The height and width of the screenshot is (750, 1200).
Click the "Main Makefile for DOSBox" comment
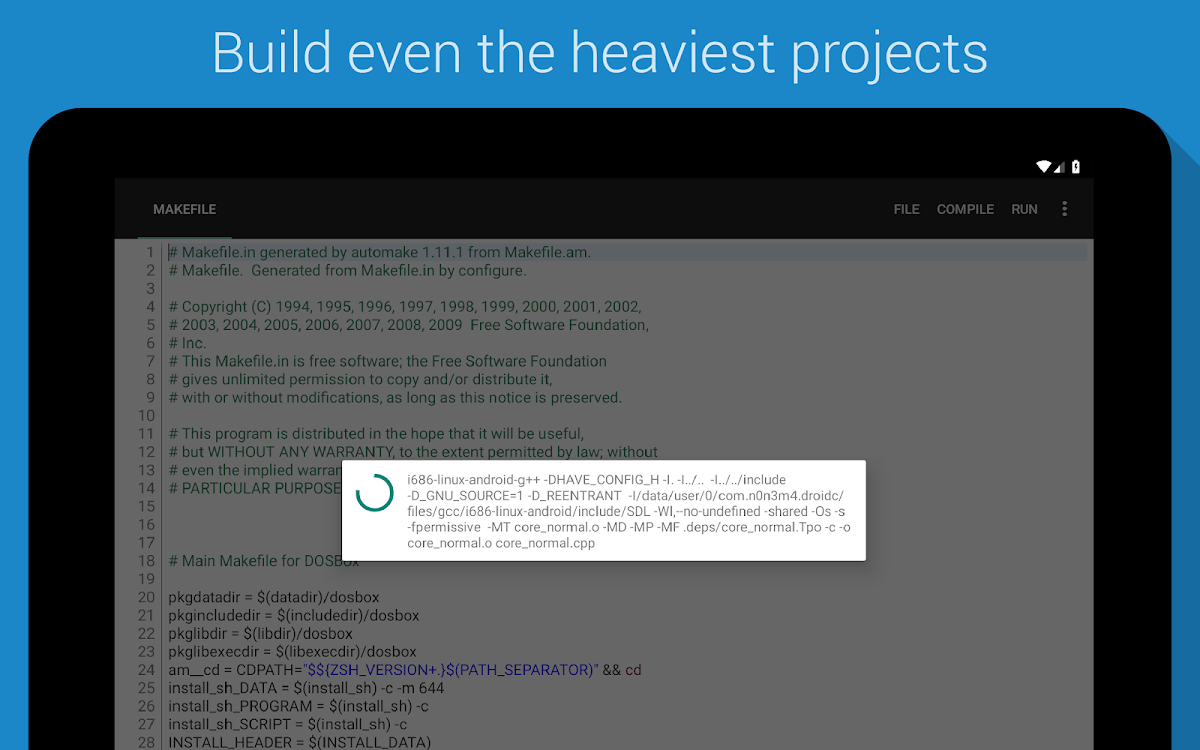pyautogui.click(x=264, y=561)
